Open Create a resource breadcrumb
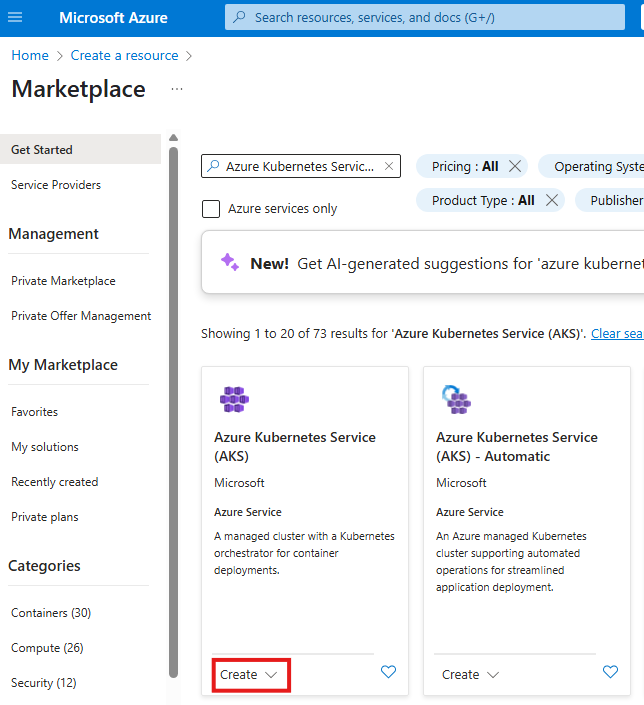The height and width of the screenshot is (705, 644). [124, 55]
